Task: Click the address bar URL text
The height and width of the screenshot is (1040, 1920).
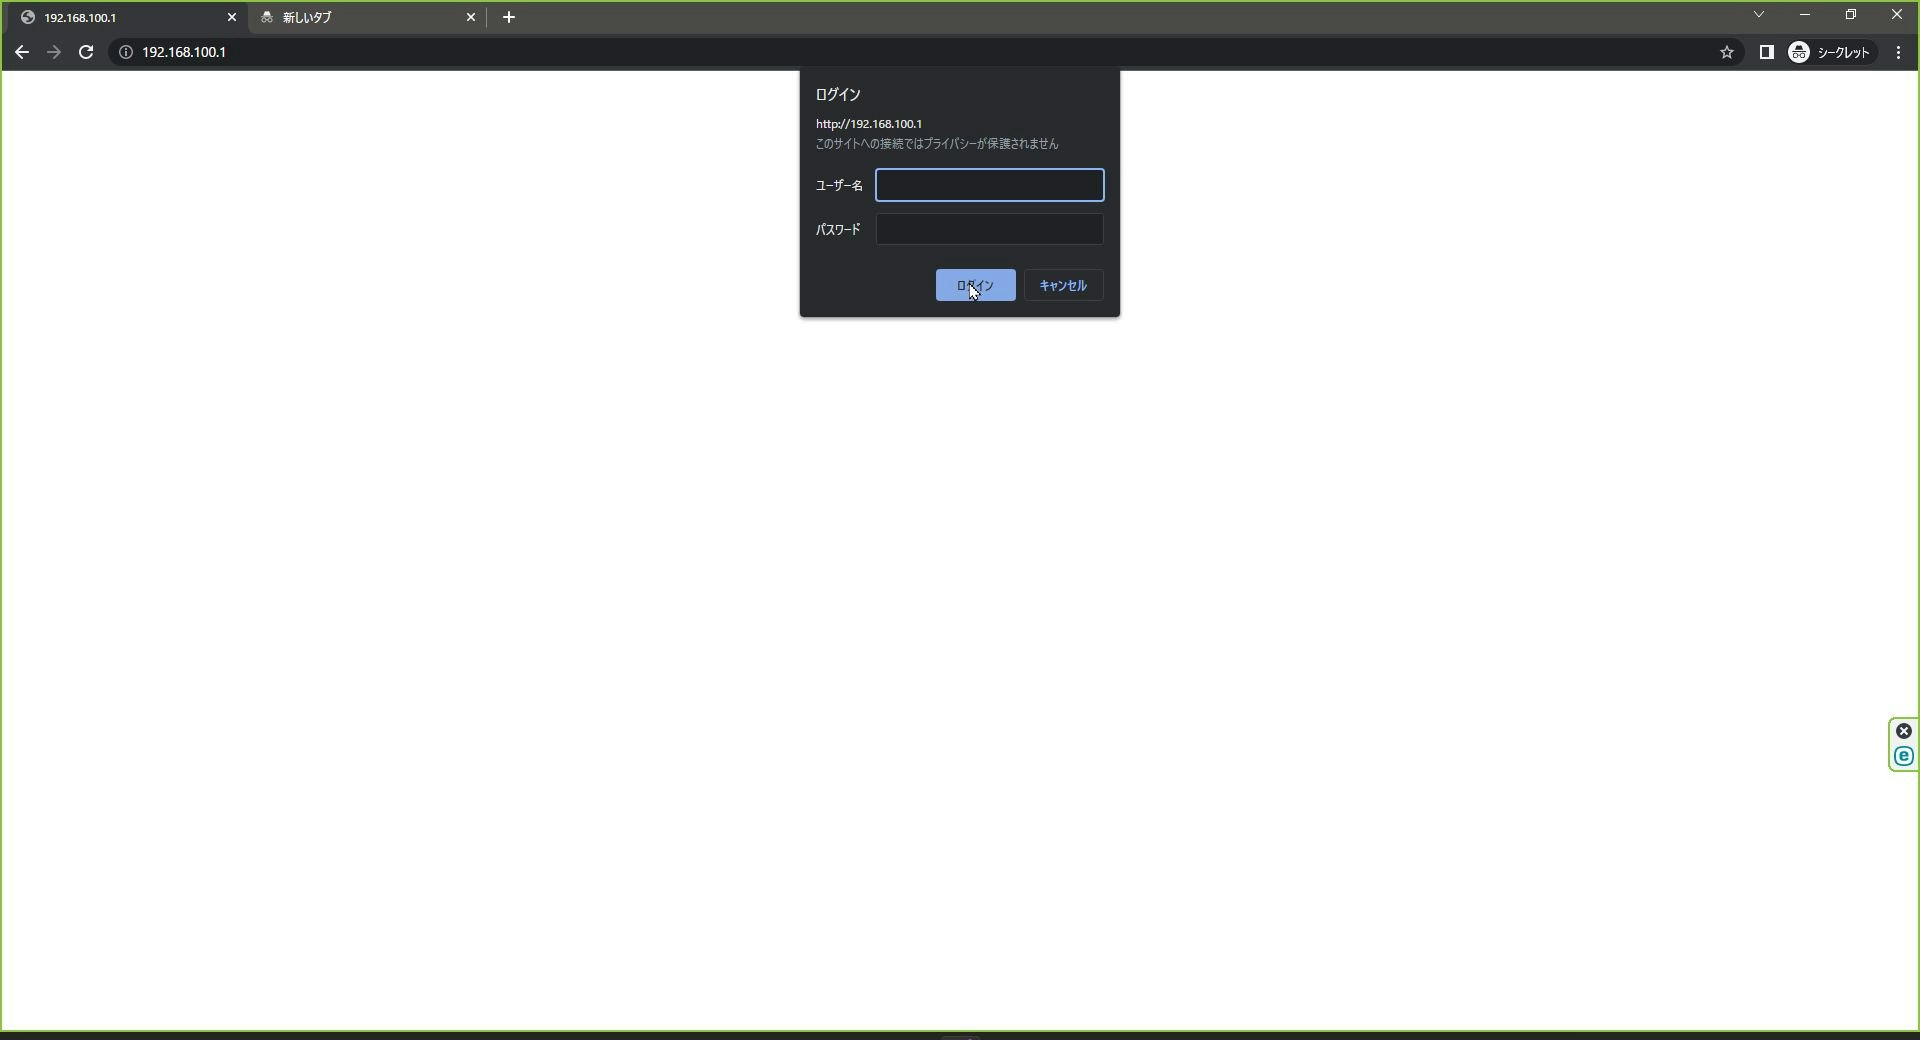Action: coord(184,52)
